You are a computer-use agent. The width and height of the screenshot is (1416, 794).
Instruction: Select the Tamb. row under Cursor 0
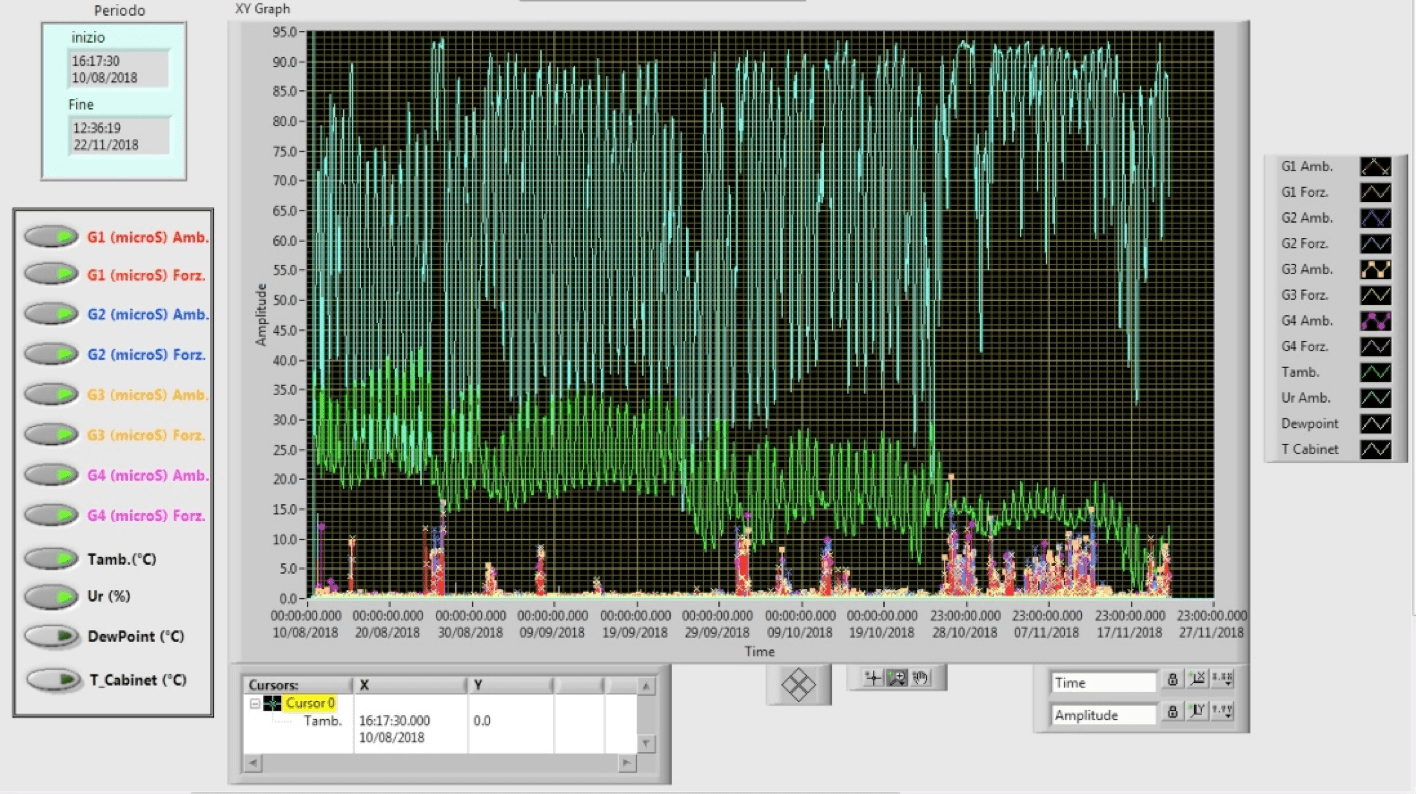323,721
